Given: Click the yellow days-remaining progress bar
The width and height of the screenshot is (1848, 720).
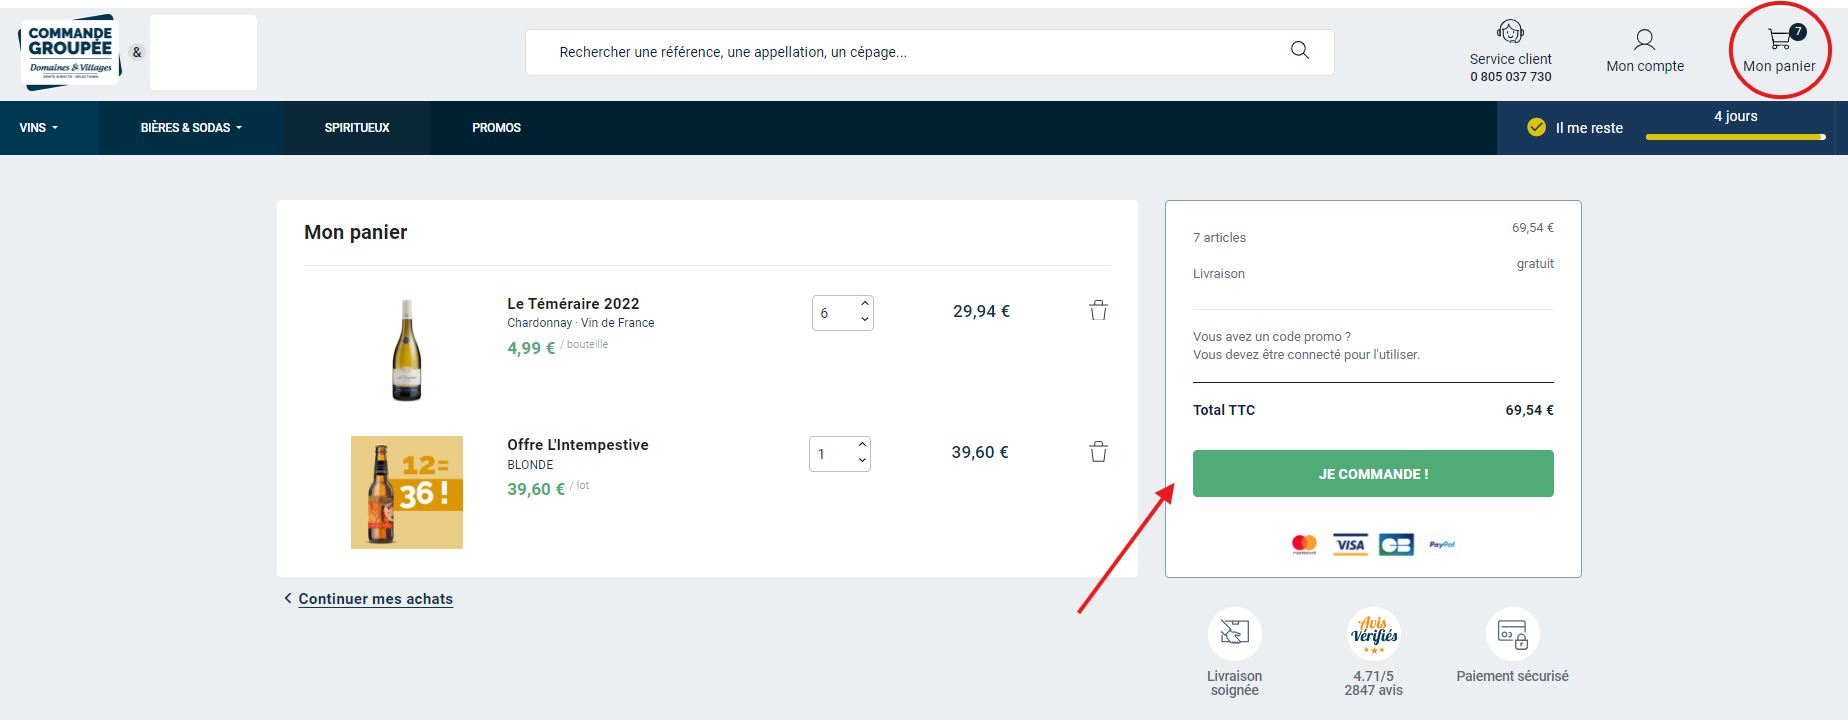Looking at the screenshot, I should pyautogui.click(x=1735, y=137).
